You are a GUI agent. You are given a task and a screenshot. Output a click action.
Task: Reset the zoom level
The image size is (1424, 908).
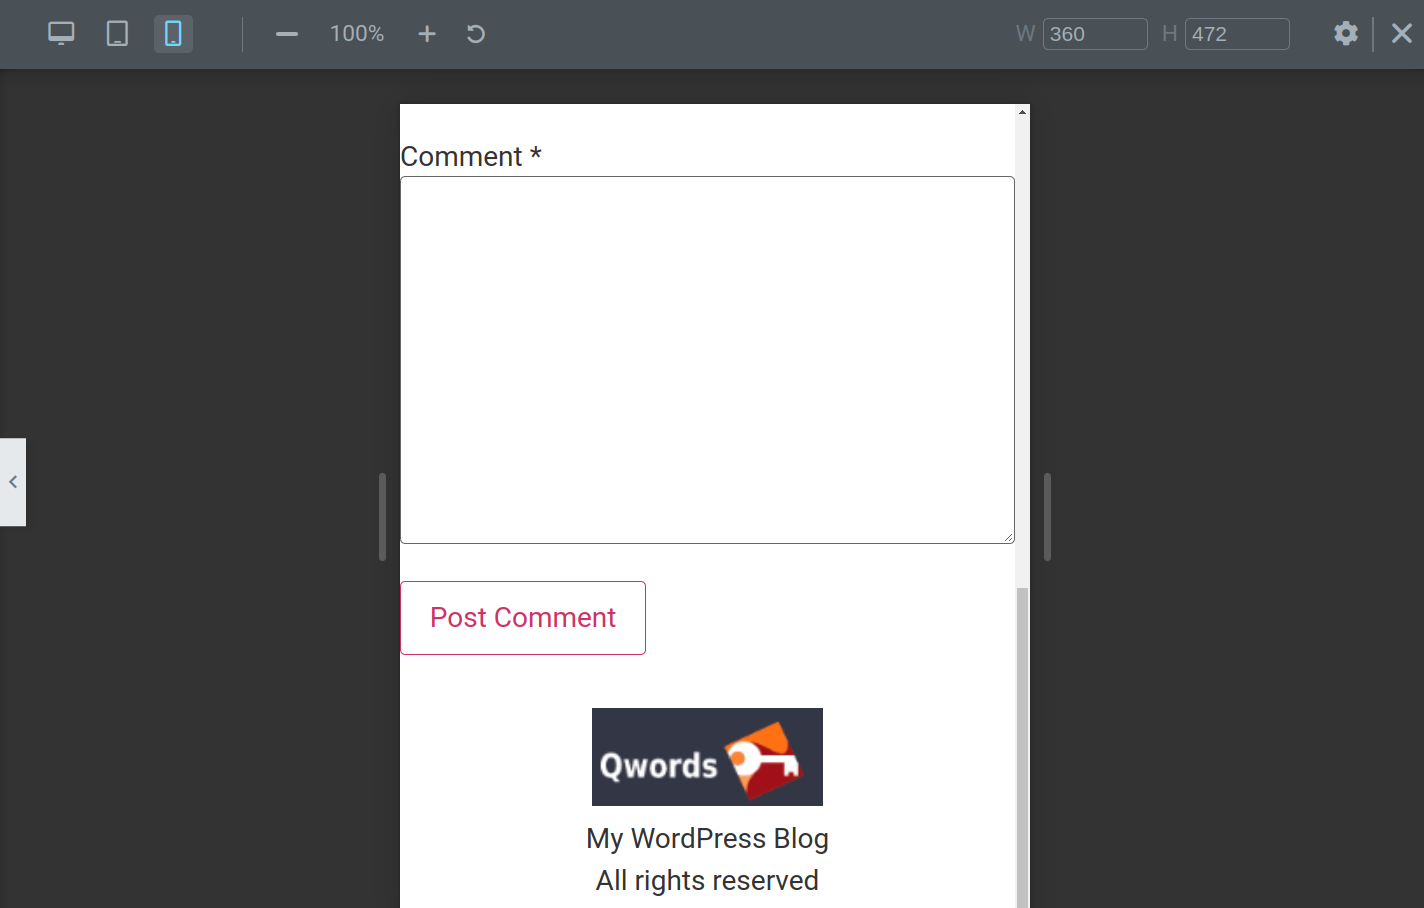point(476,34)
